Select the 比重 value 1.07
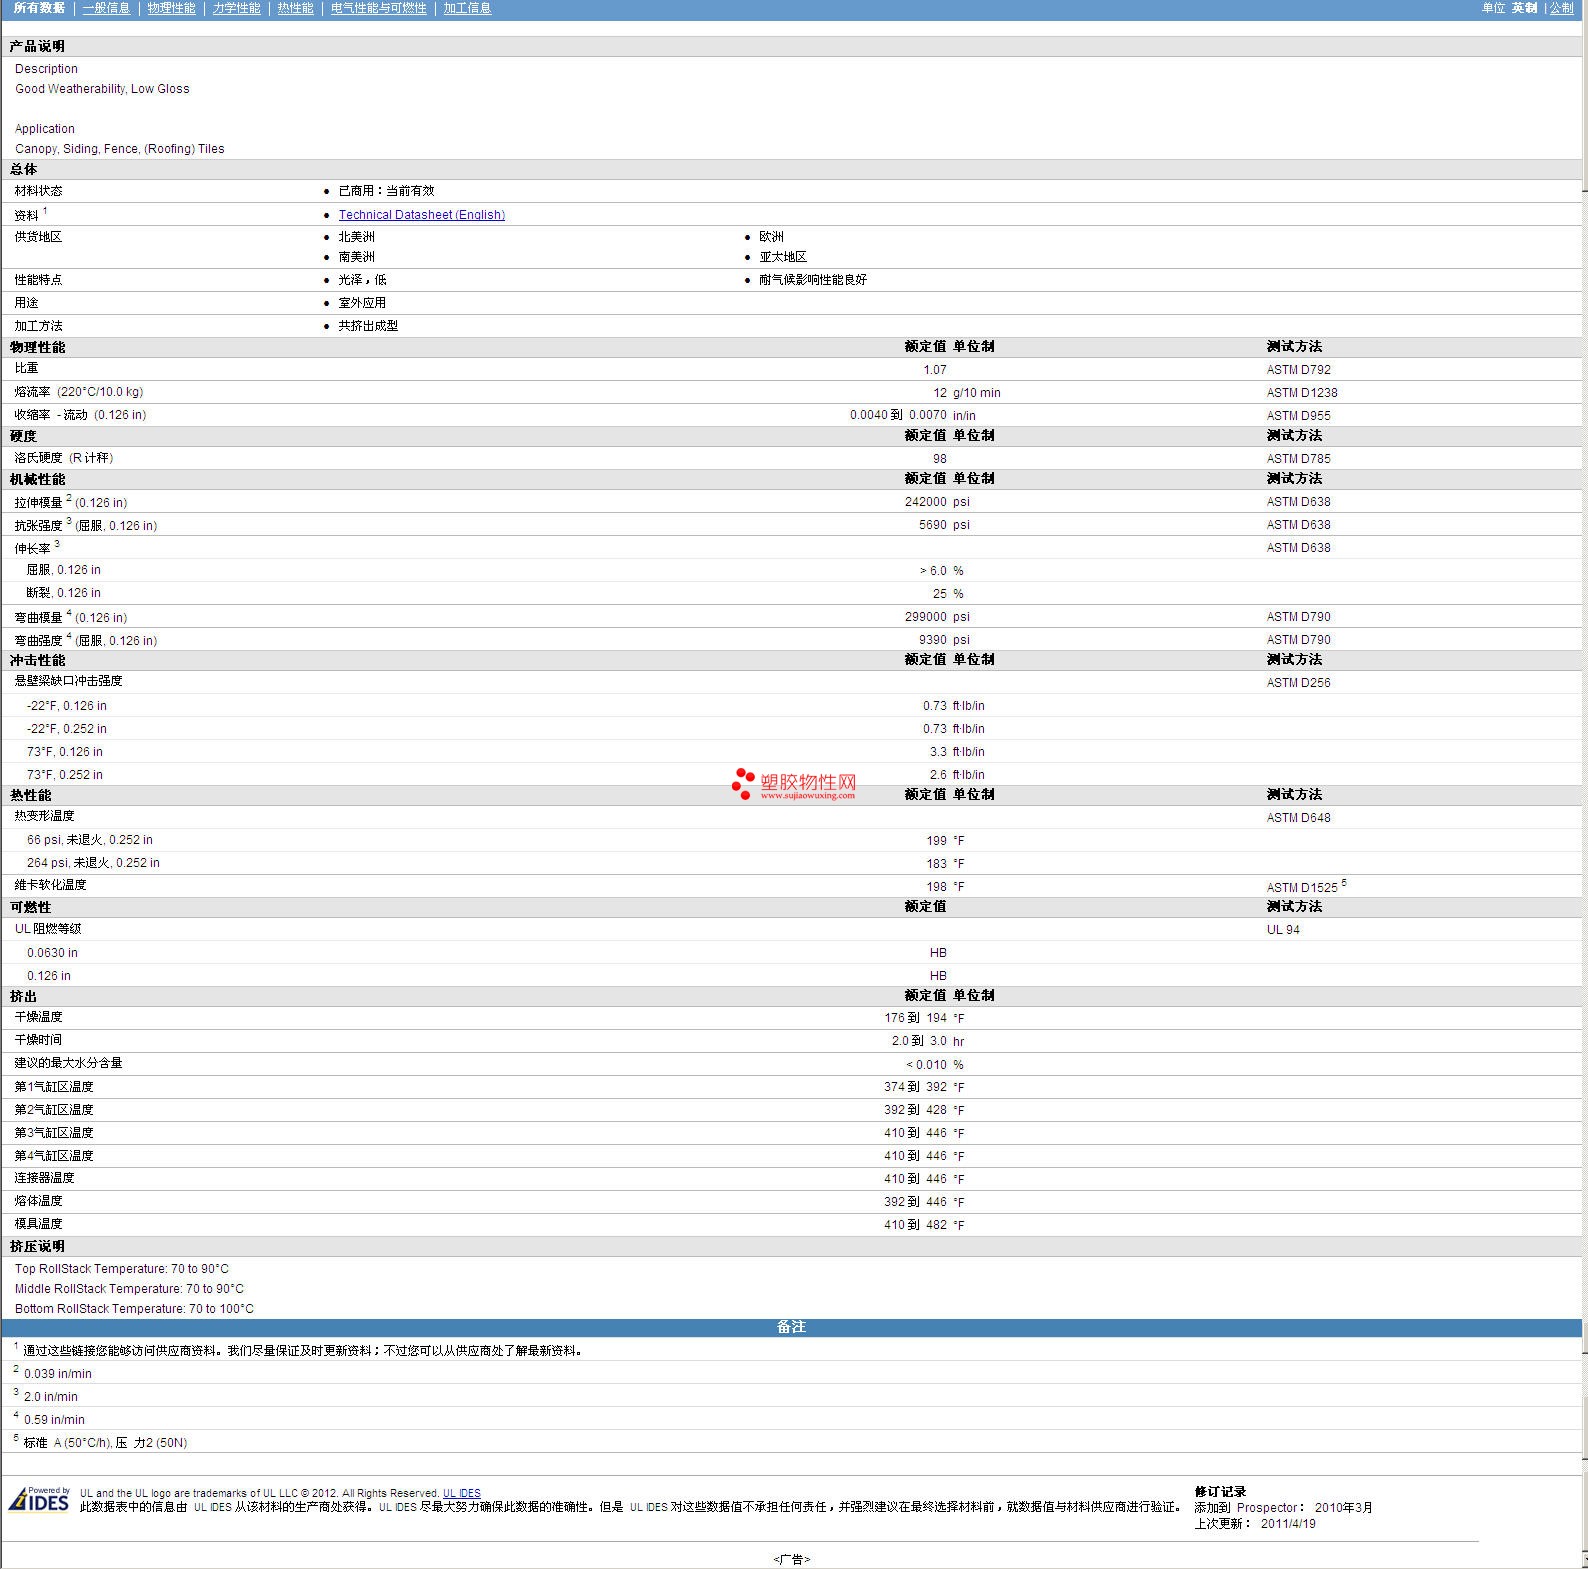This screenshot has width=1588, height=1569. [x=934, y=370]
